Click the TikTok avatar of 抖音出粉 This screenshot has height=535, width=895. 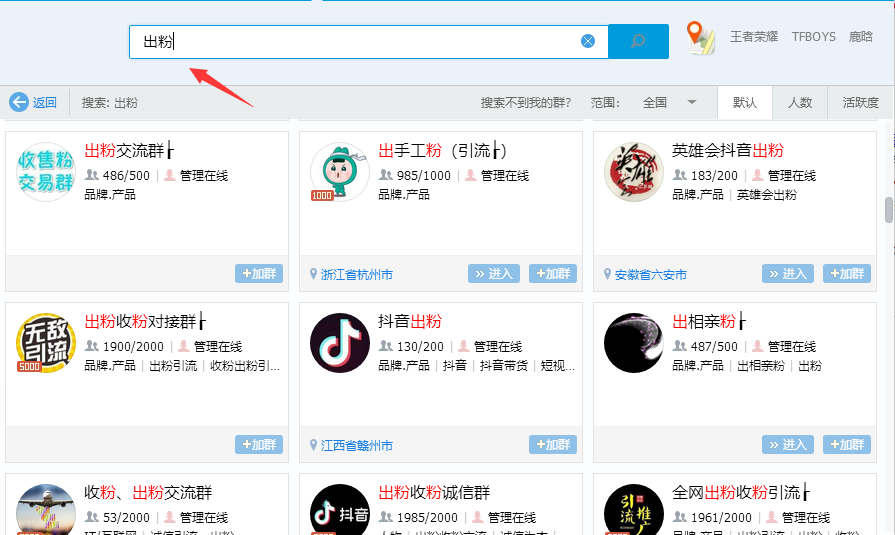(340, 343)
